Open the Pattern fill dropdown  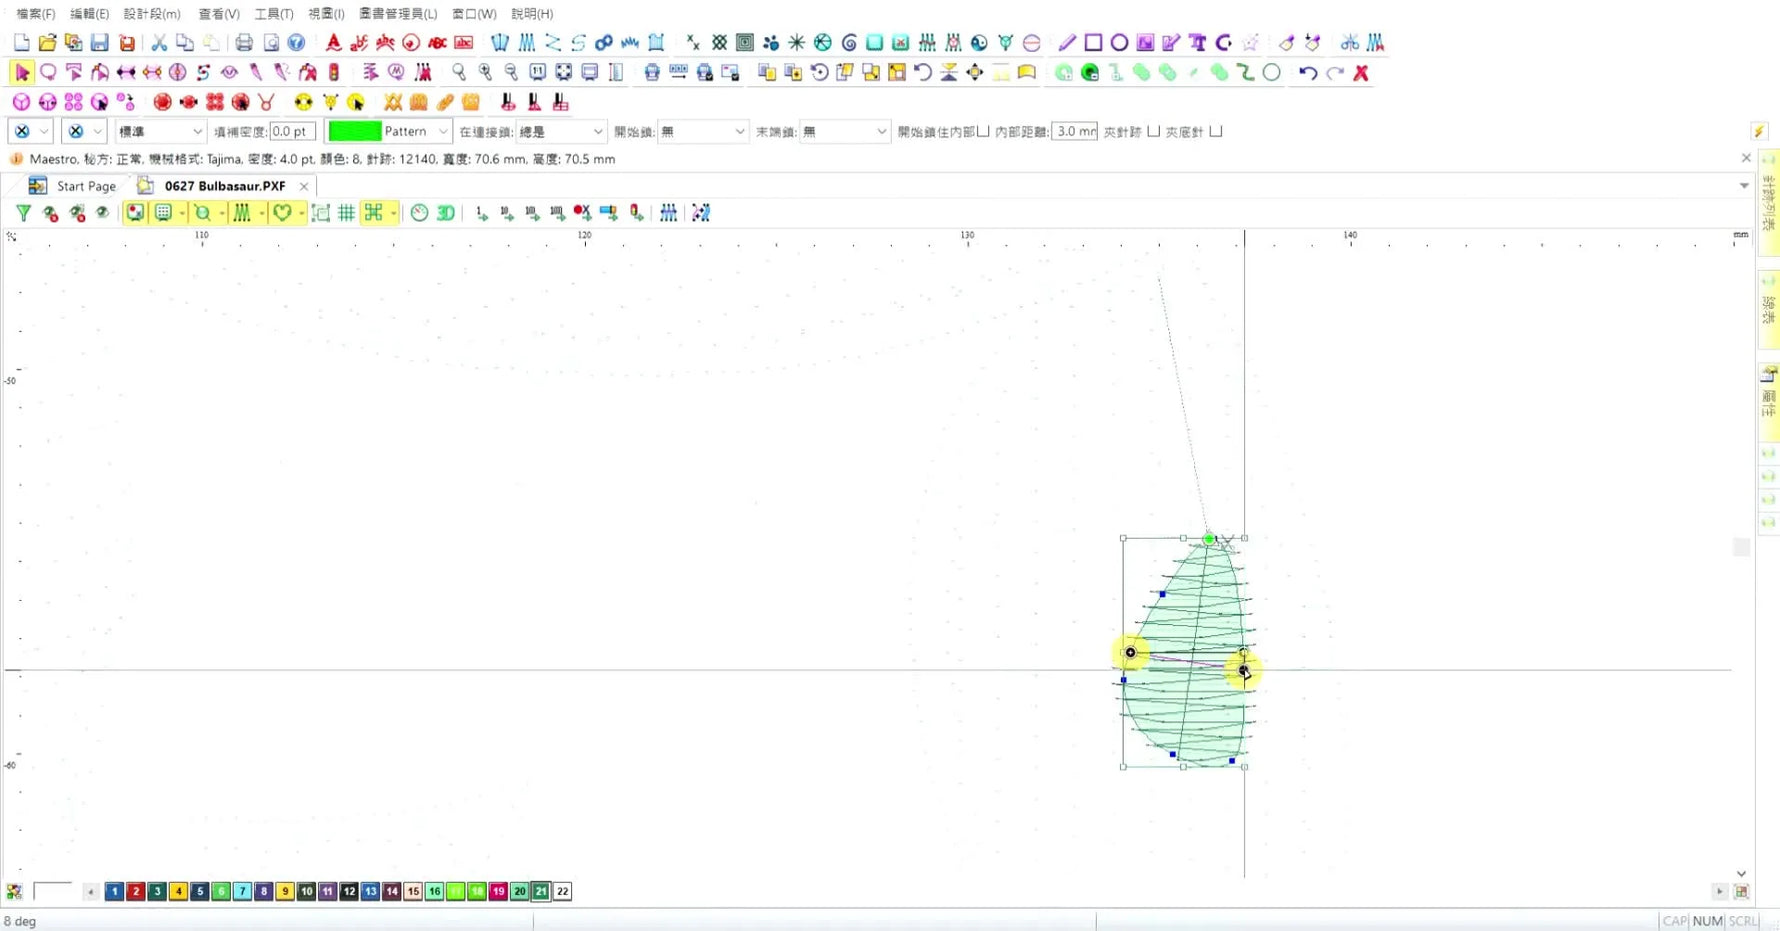[389, 131]
